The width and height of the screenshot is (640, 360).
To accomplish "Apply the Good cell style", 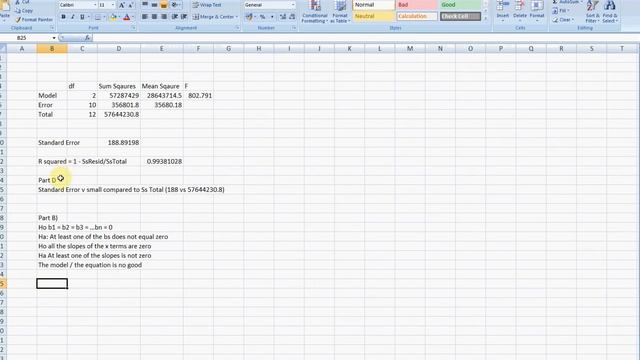I will coord(460,5).
